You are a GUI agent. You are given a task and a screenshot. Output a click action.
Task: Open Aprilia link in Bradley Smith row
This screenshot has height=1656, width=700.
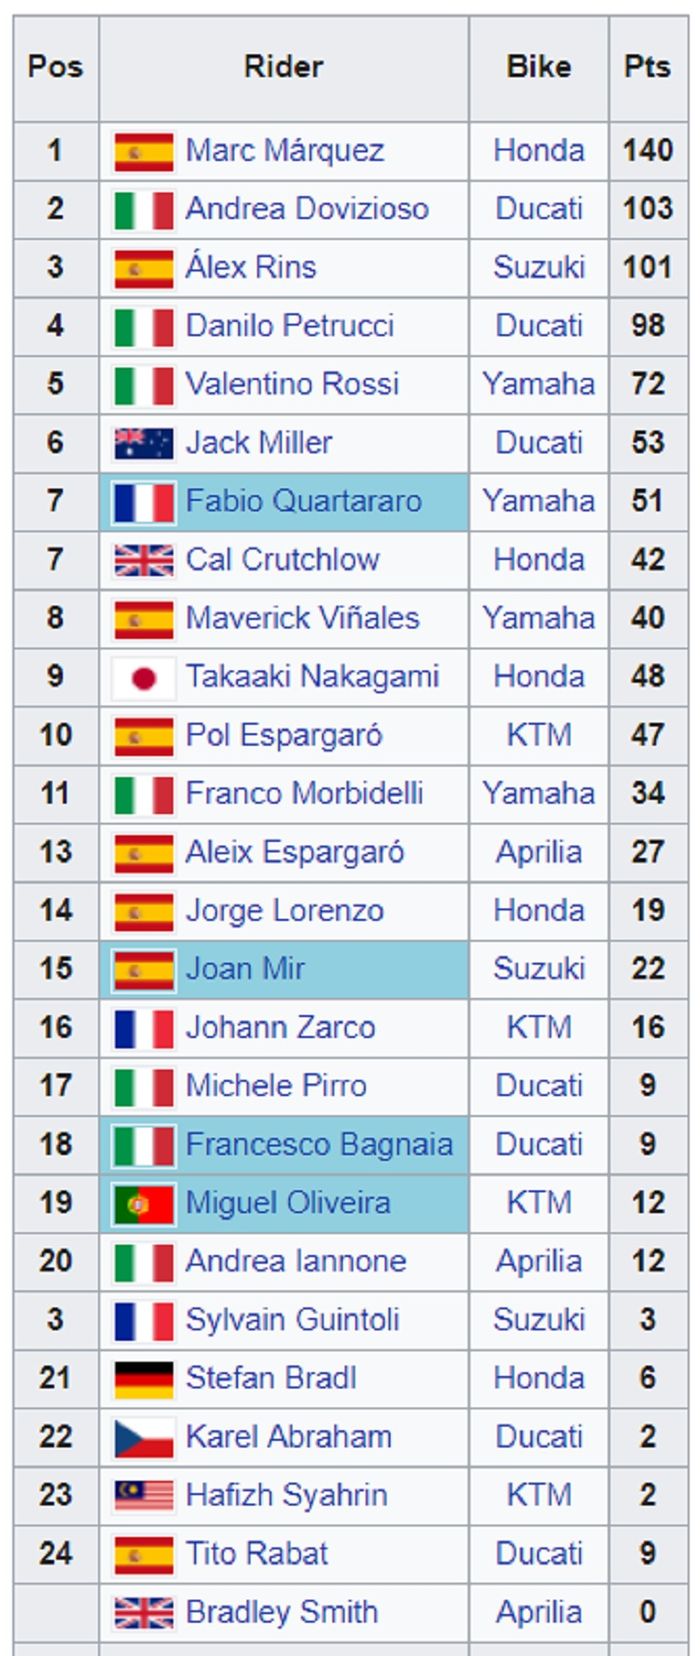point(539,1612)
